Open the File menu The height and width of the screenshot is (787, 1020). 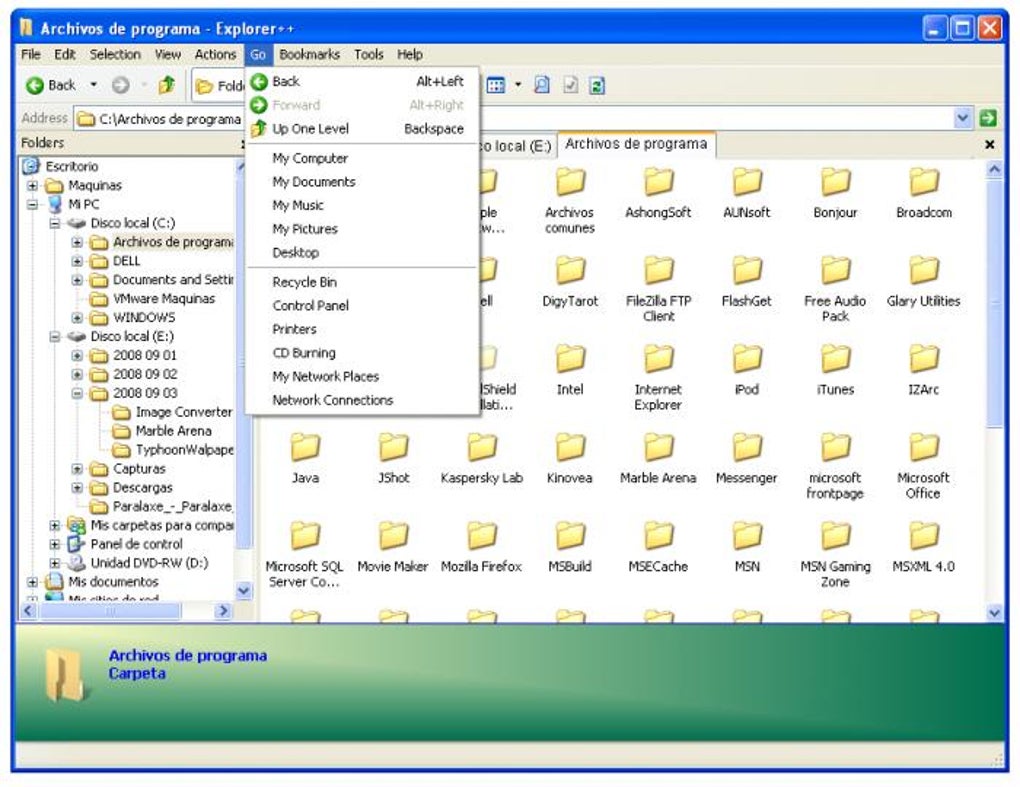(31, 55)
